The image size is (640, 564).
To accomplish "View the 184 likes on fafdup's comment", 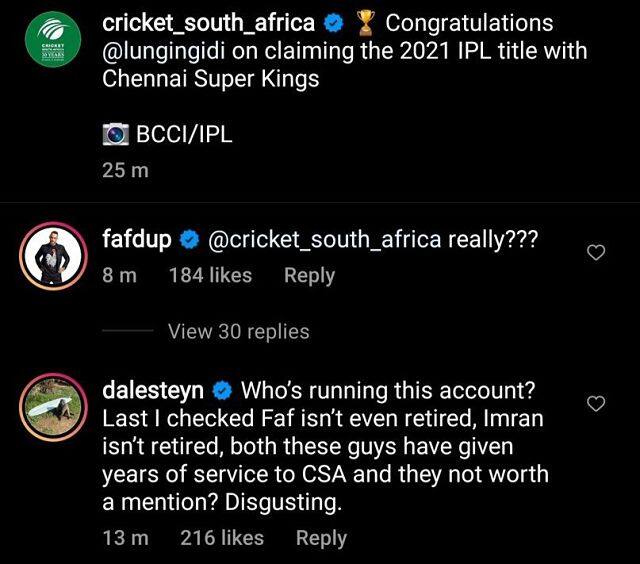I will coord(210,275).
